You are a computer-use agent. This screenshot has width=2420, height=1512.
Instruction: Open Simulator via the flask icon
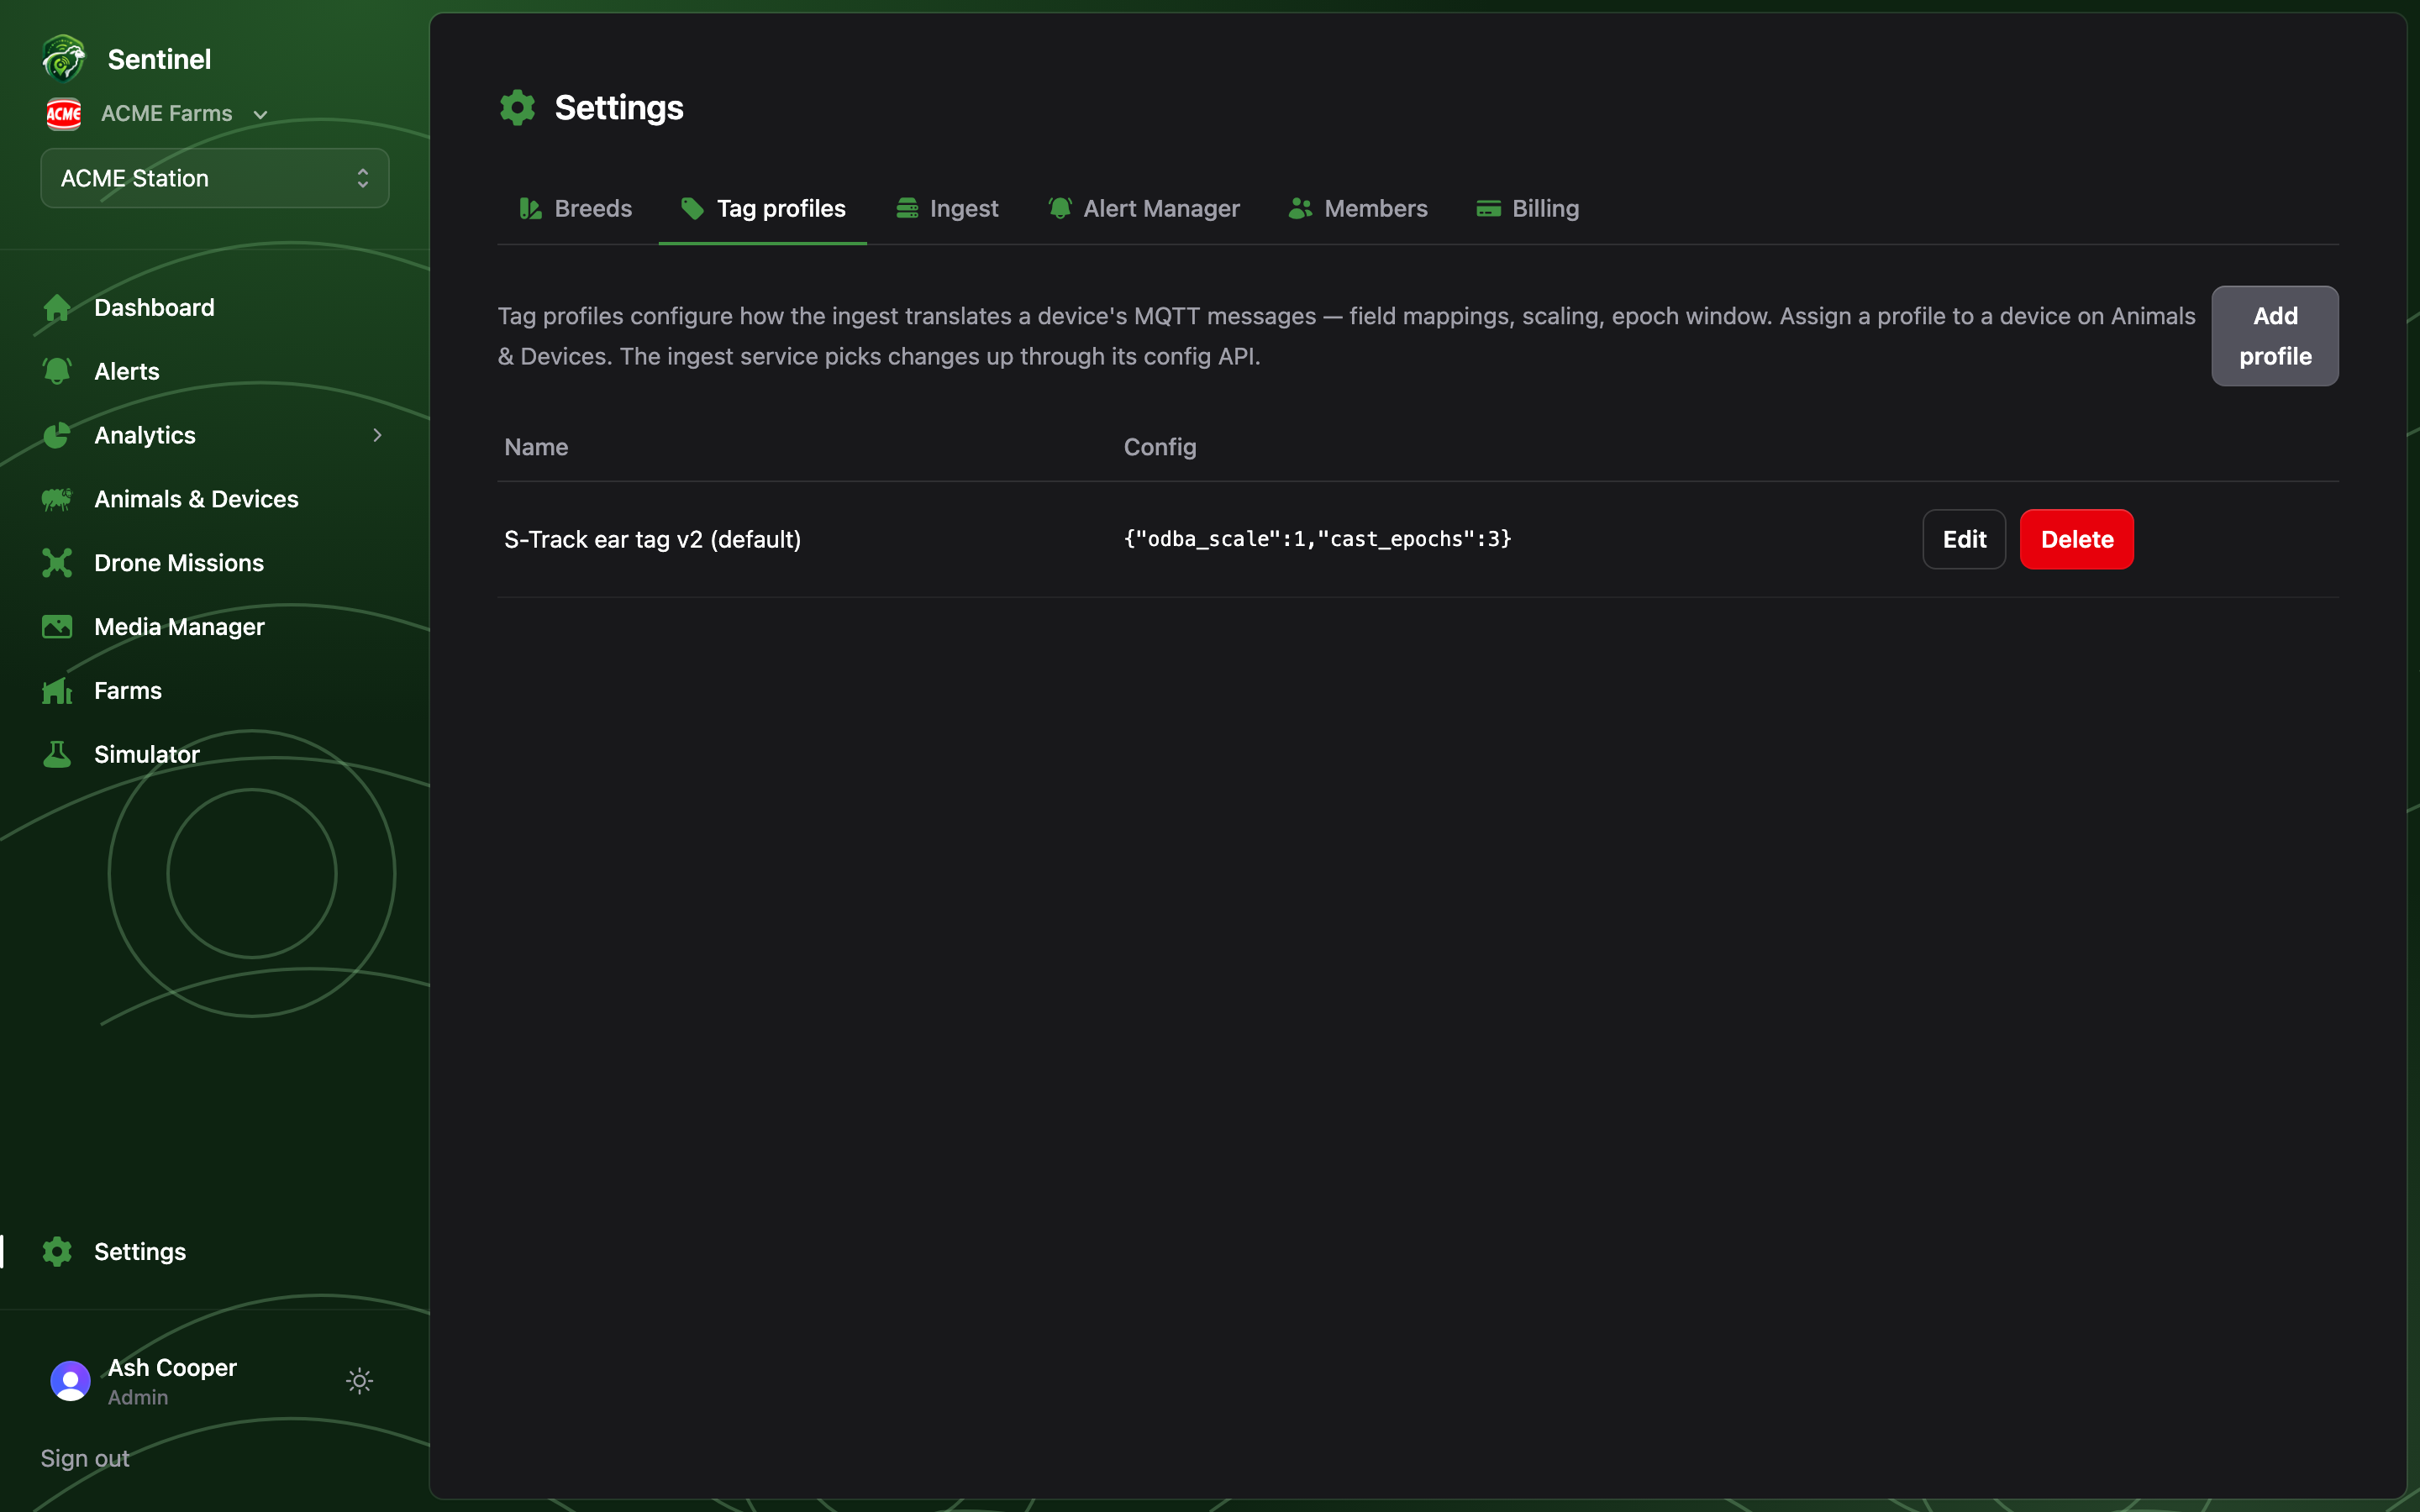(57, 755)
